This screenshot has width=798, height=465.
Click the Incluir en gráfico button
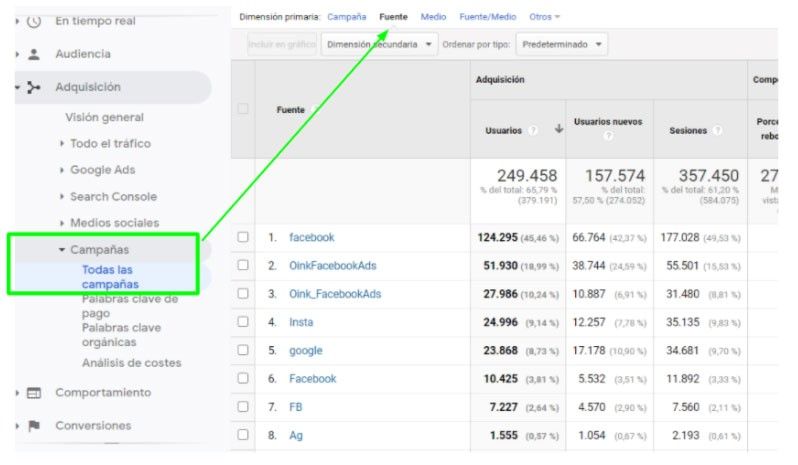click(282, 44)
